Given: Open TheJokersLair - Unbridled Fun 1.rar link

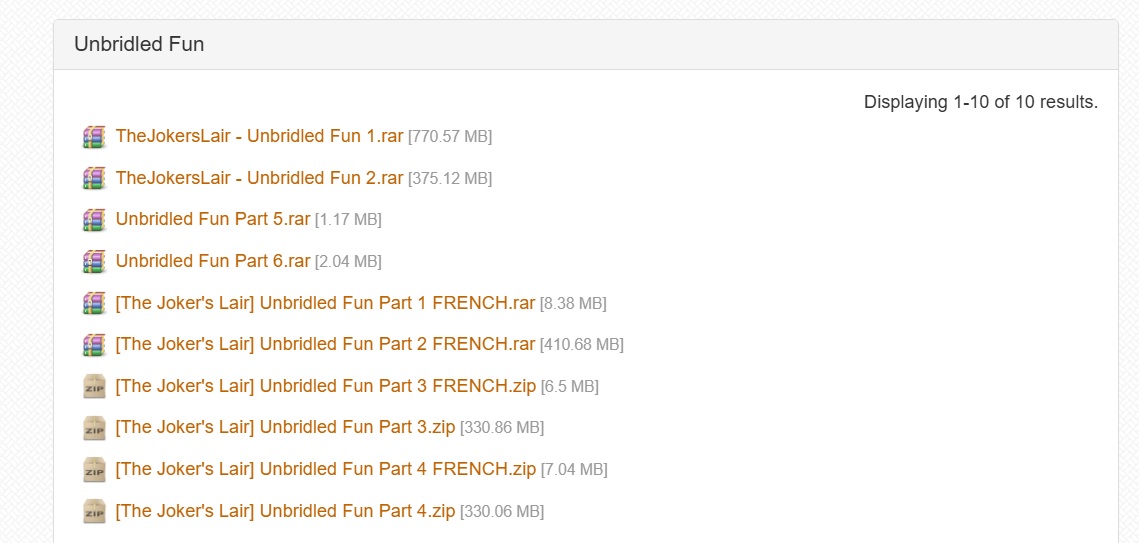Looking at the screenshot, I should (259, 136).
